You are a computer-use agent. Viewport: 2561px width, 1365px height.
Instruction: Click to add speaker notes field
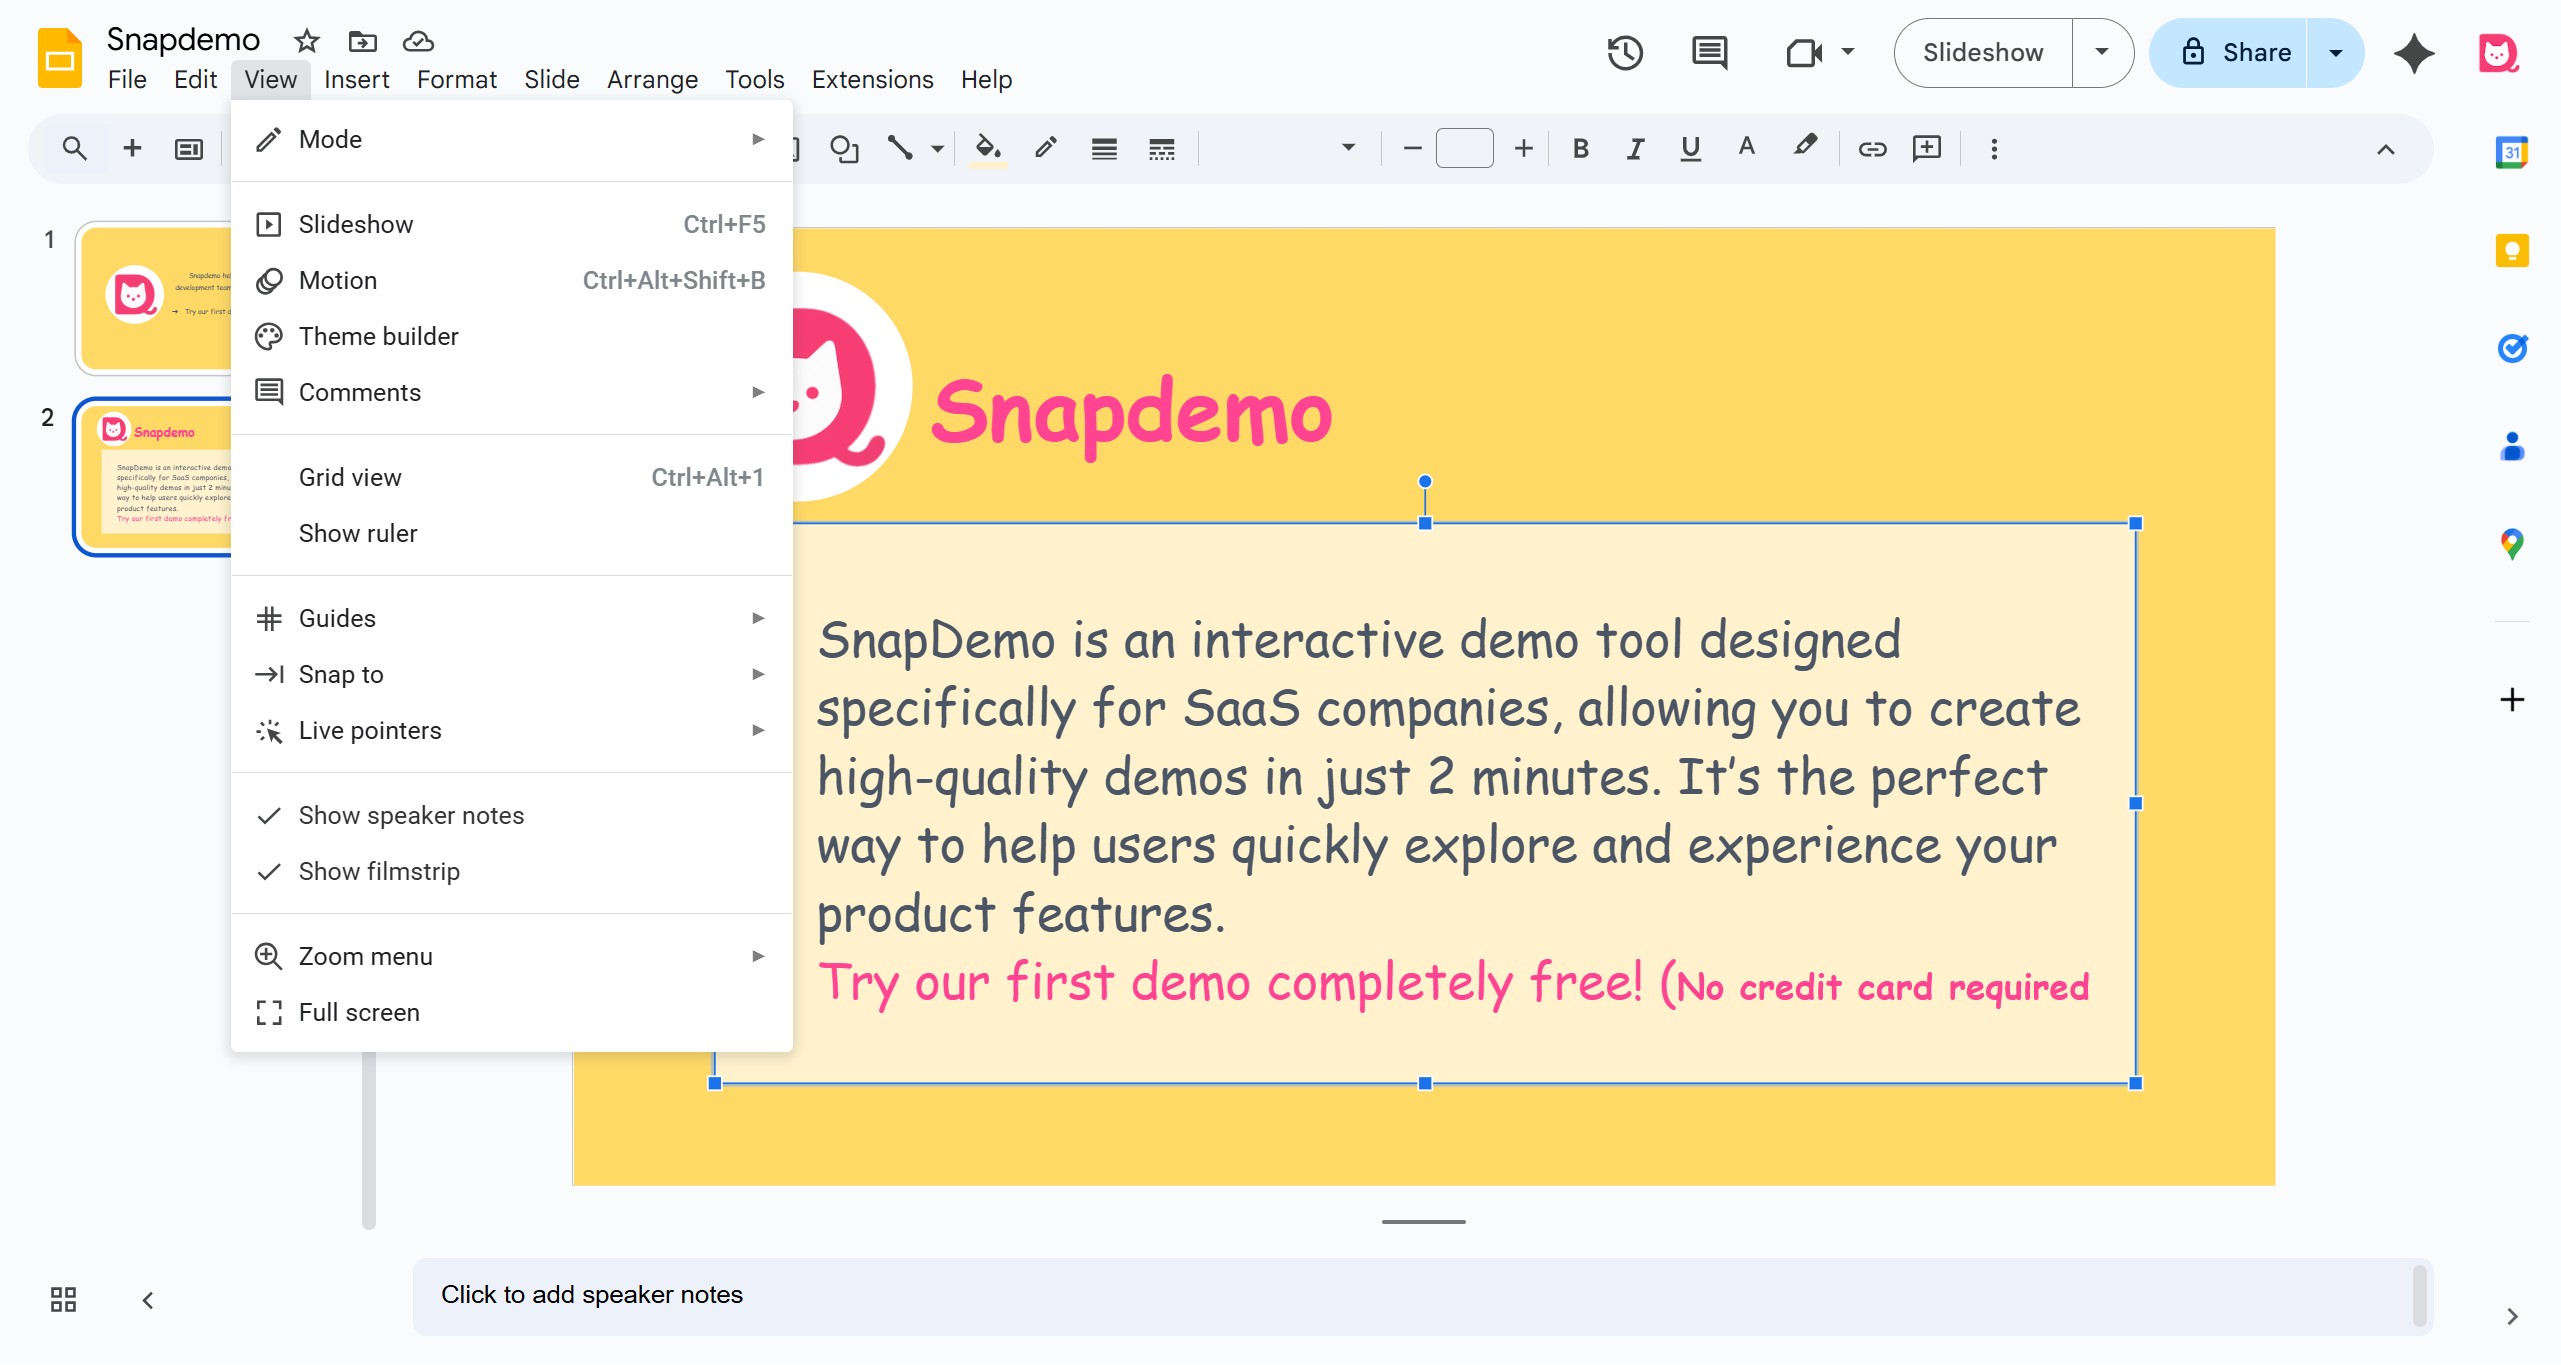(1421, 1297)
